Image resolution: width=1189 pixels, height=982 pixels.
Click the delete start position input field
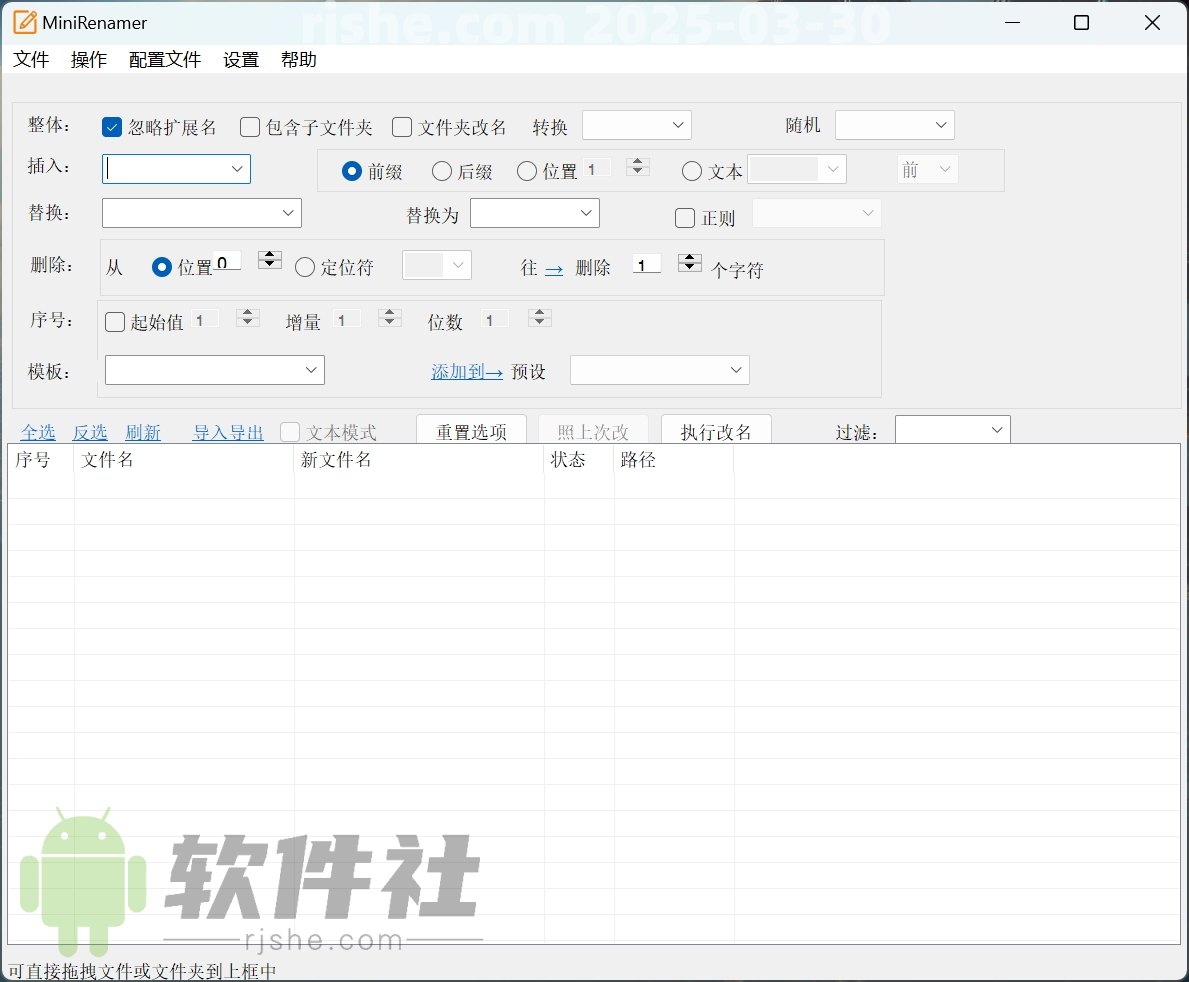[227, 261]
